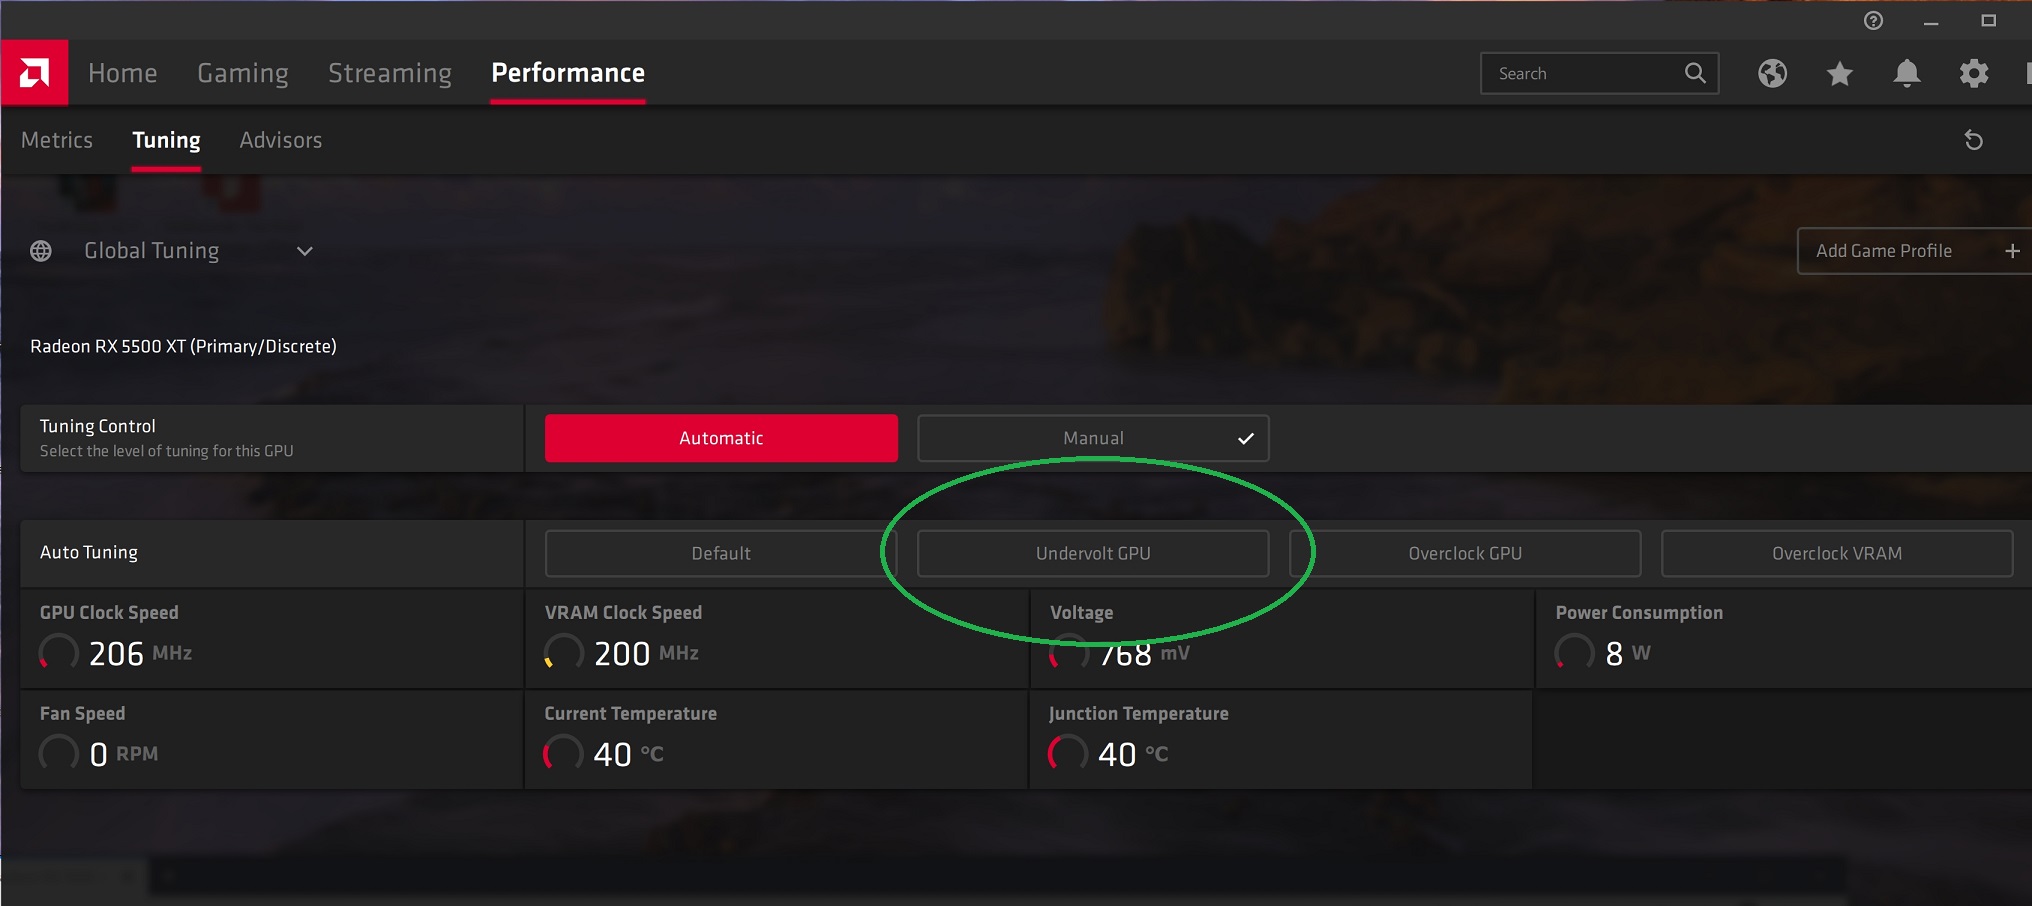This screenshot has height=906, width=2032.
Task: Expand the Global Tuning dropdown chevron
Action: [305, 251]
